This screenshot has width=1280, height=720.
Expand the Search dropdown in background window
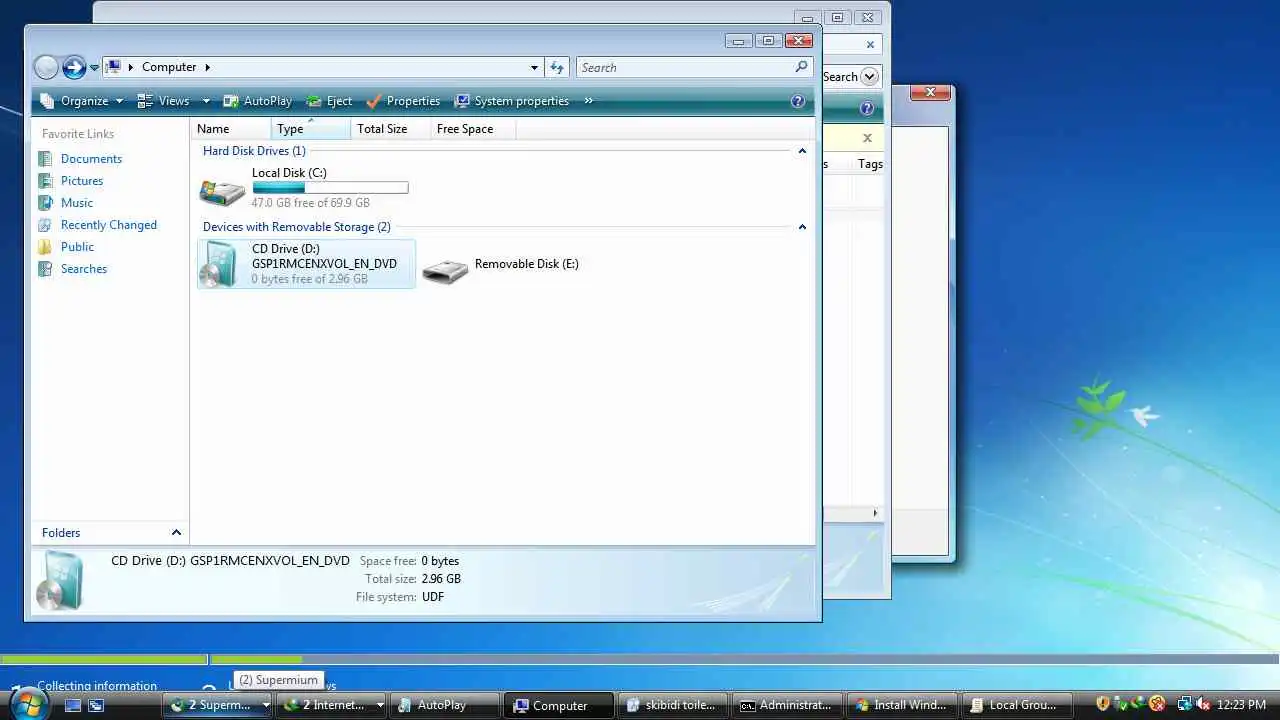[x=870, y=77]
